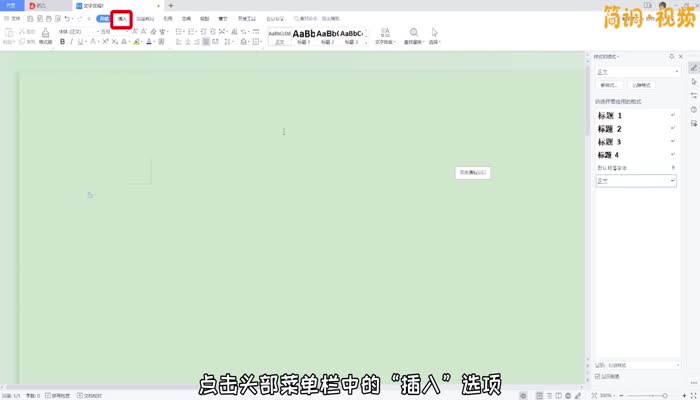
Task: Click the font color red A swatch
Action: (x=149, y=42)
